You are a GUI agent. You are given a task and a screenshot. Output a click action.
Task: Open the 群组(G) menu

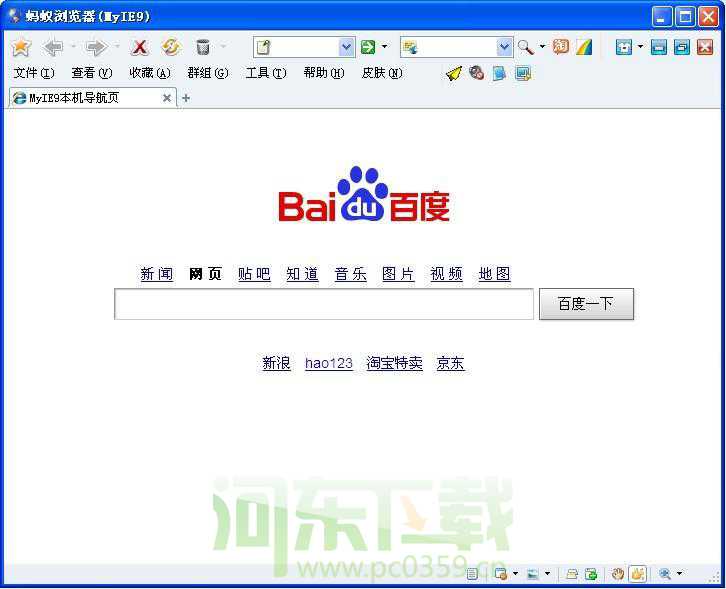(x=208, y=73)
